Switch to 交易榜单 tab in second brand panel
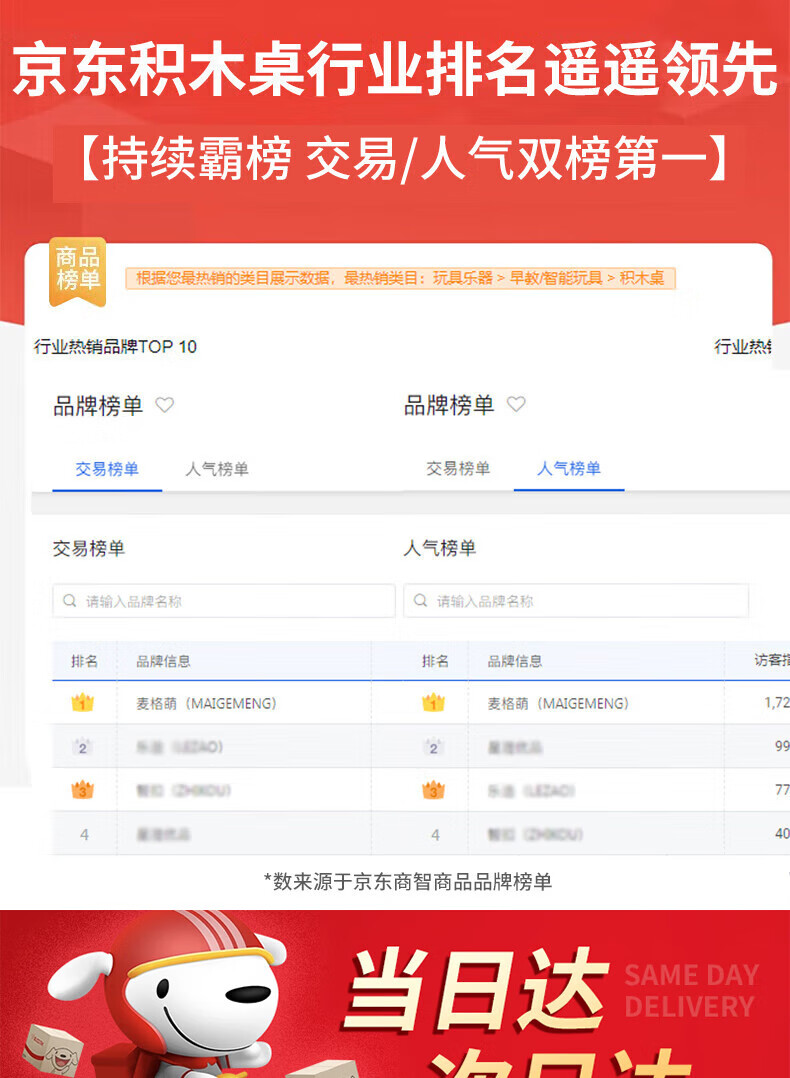 tap(458, 469)
